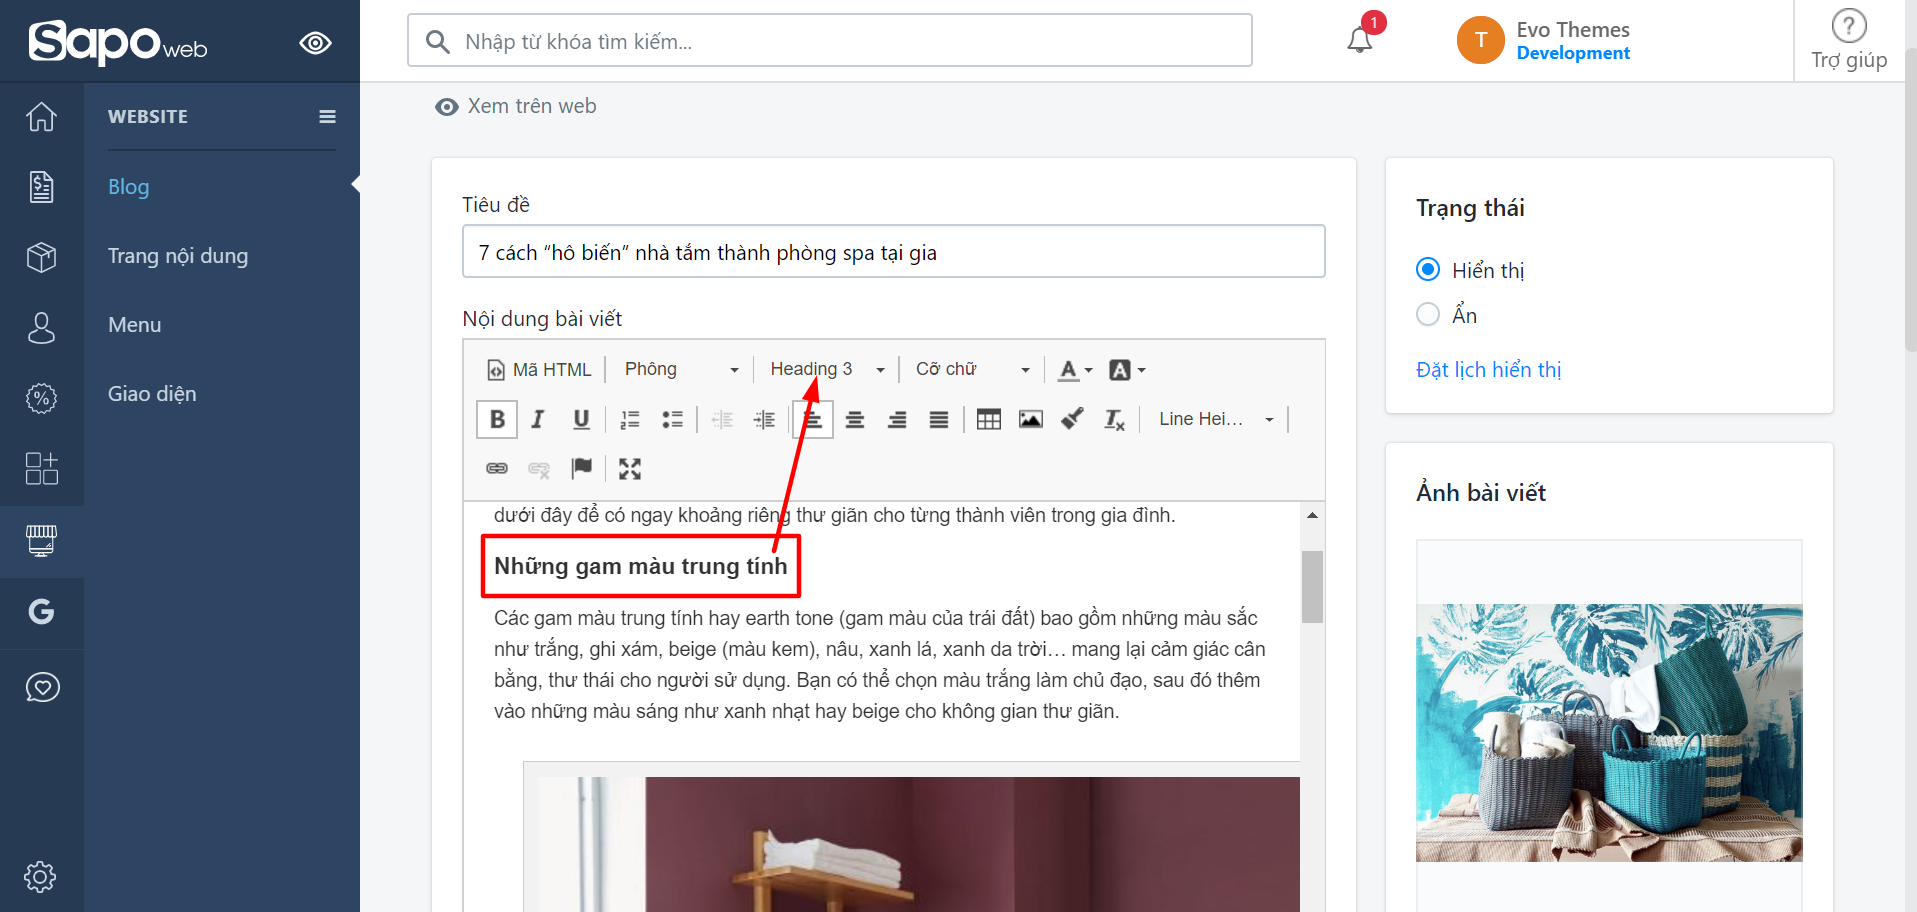1917x912 pixels.
Task: Remove the link with unlink icon
Action: coord(539,468)
